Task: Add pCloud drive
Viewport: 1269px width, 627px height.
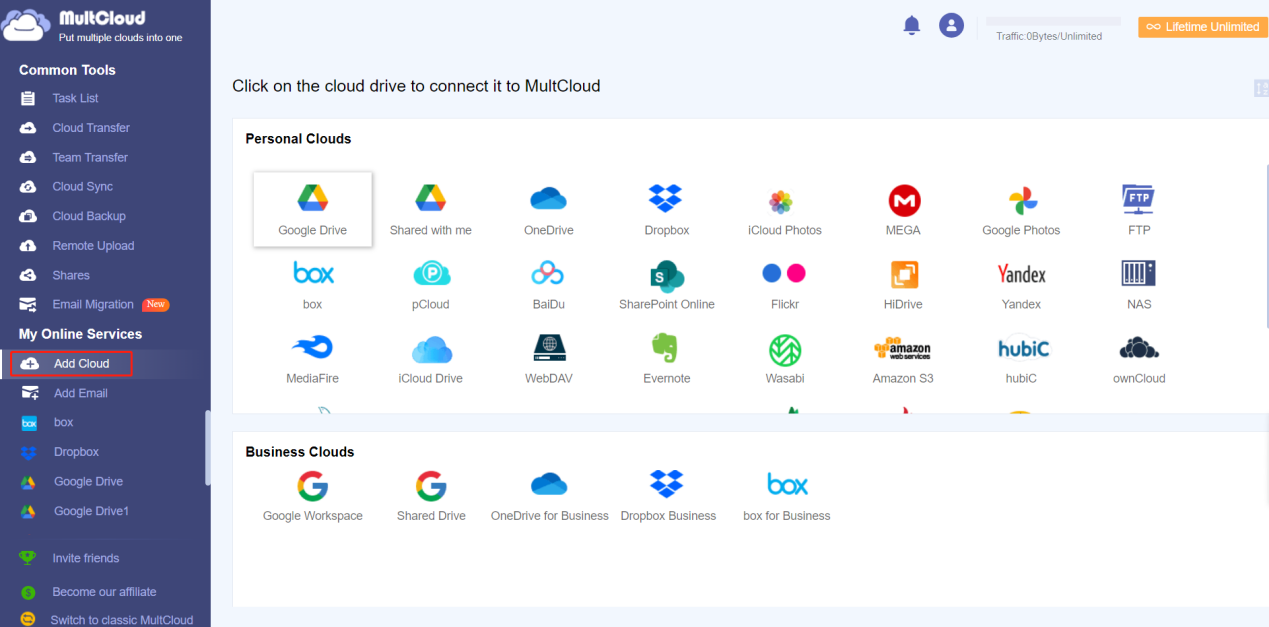Action: pos(431,284)
